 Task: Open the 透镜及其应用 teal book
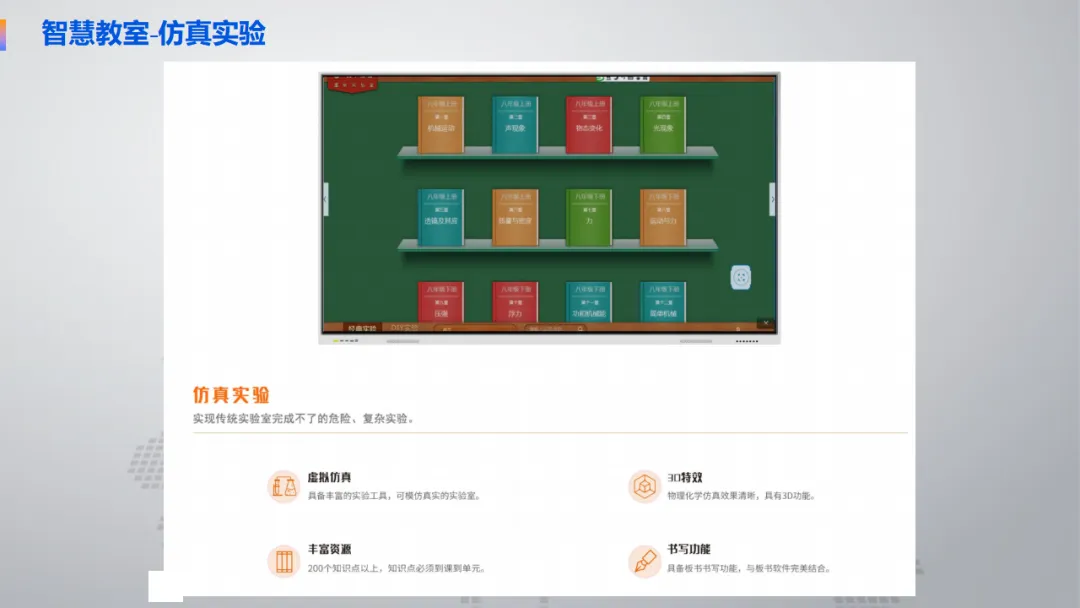441,218
